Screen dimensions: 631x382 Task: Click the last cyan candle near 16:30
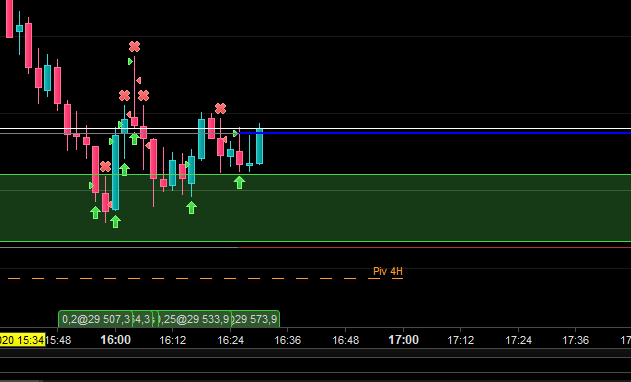(x=260, y=146)
